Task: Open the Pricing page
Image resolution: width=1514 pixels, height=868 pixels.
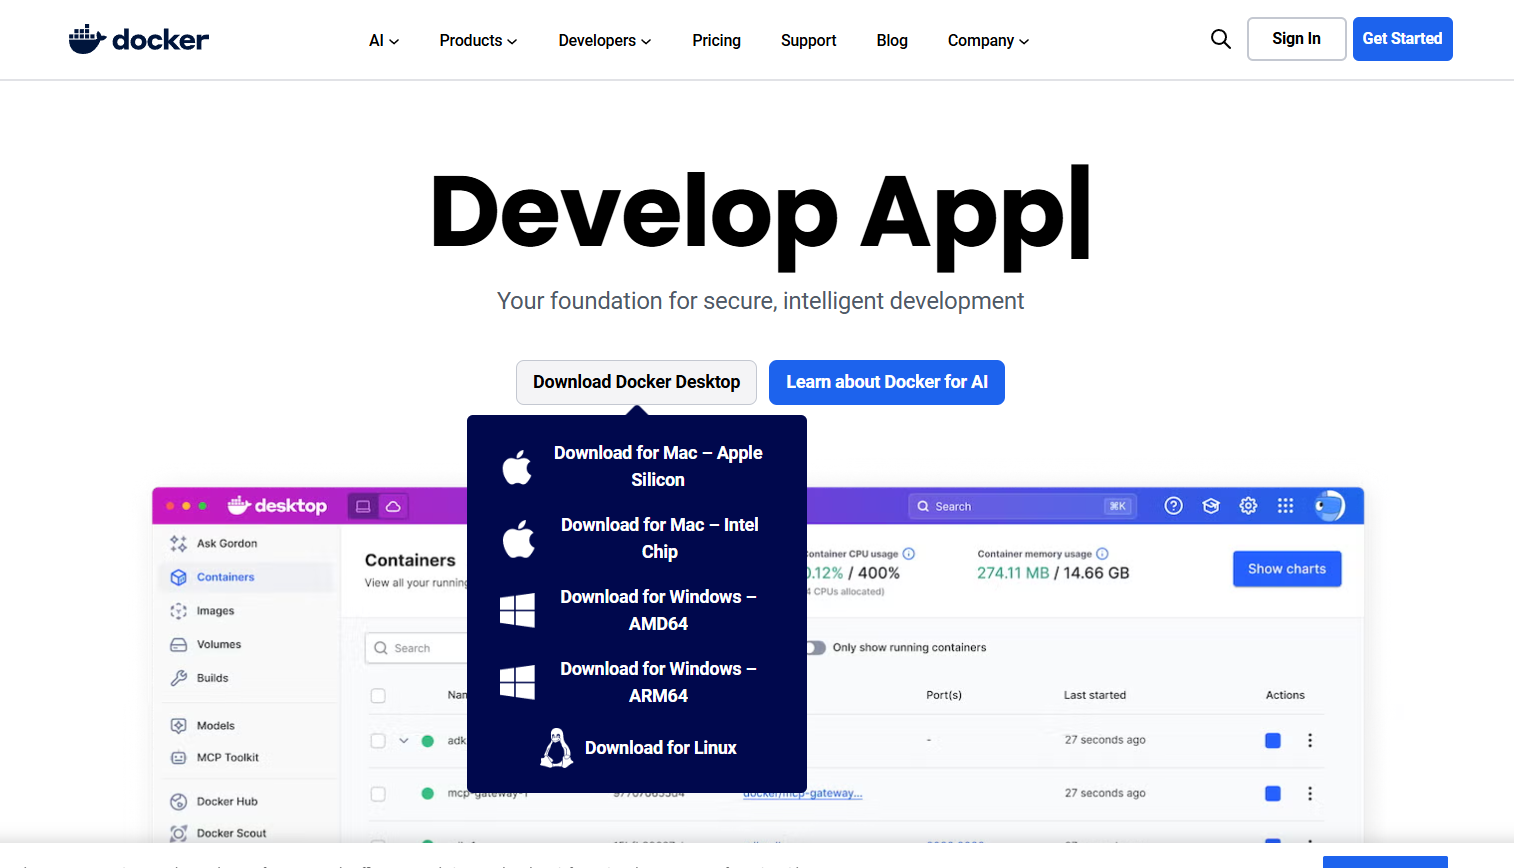Action: (716, 40)
